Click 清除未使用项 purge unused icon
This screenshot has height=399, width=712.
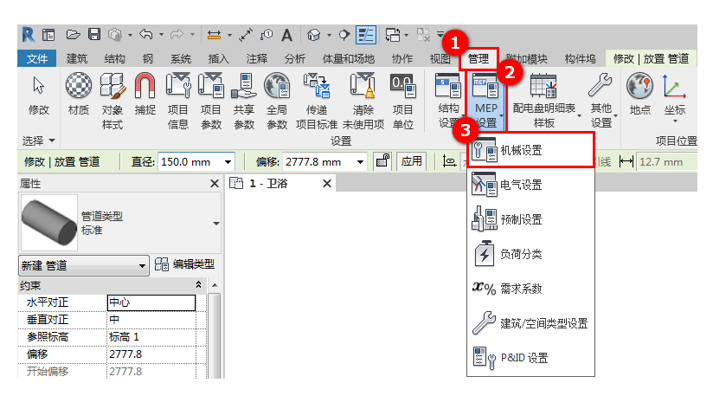(x=363, y=100)
